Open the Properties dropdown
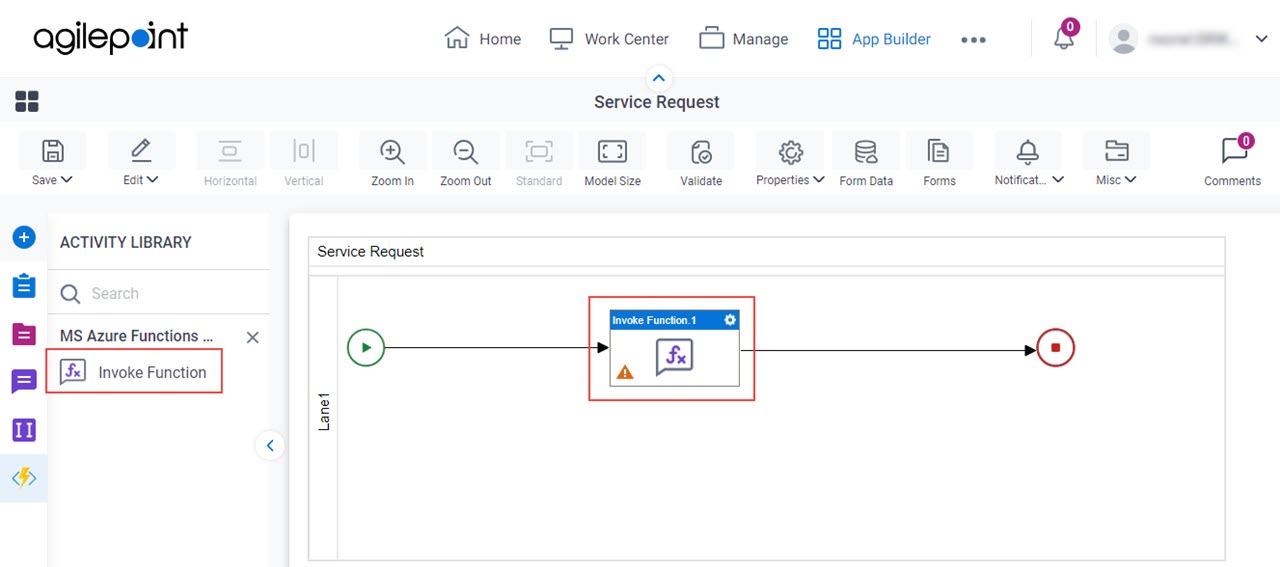Image resolution: width=1280 pixels, height=567 pixels. tap(790, 160)
